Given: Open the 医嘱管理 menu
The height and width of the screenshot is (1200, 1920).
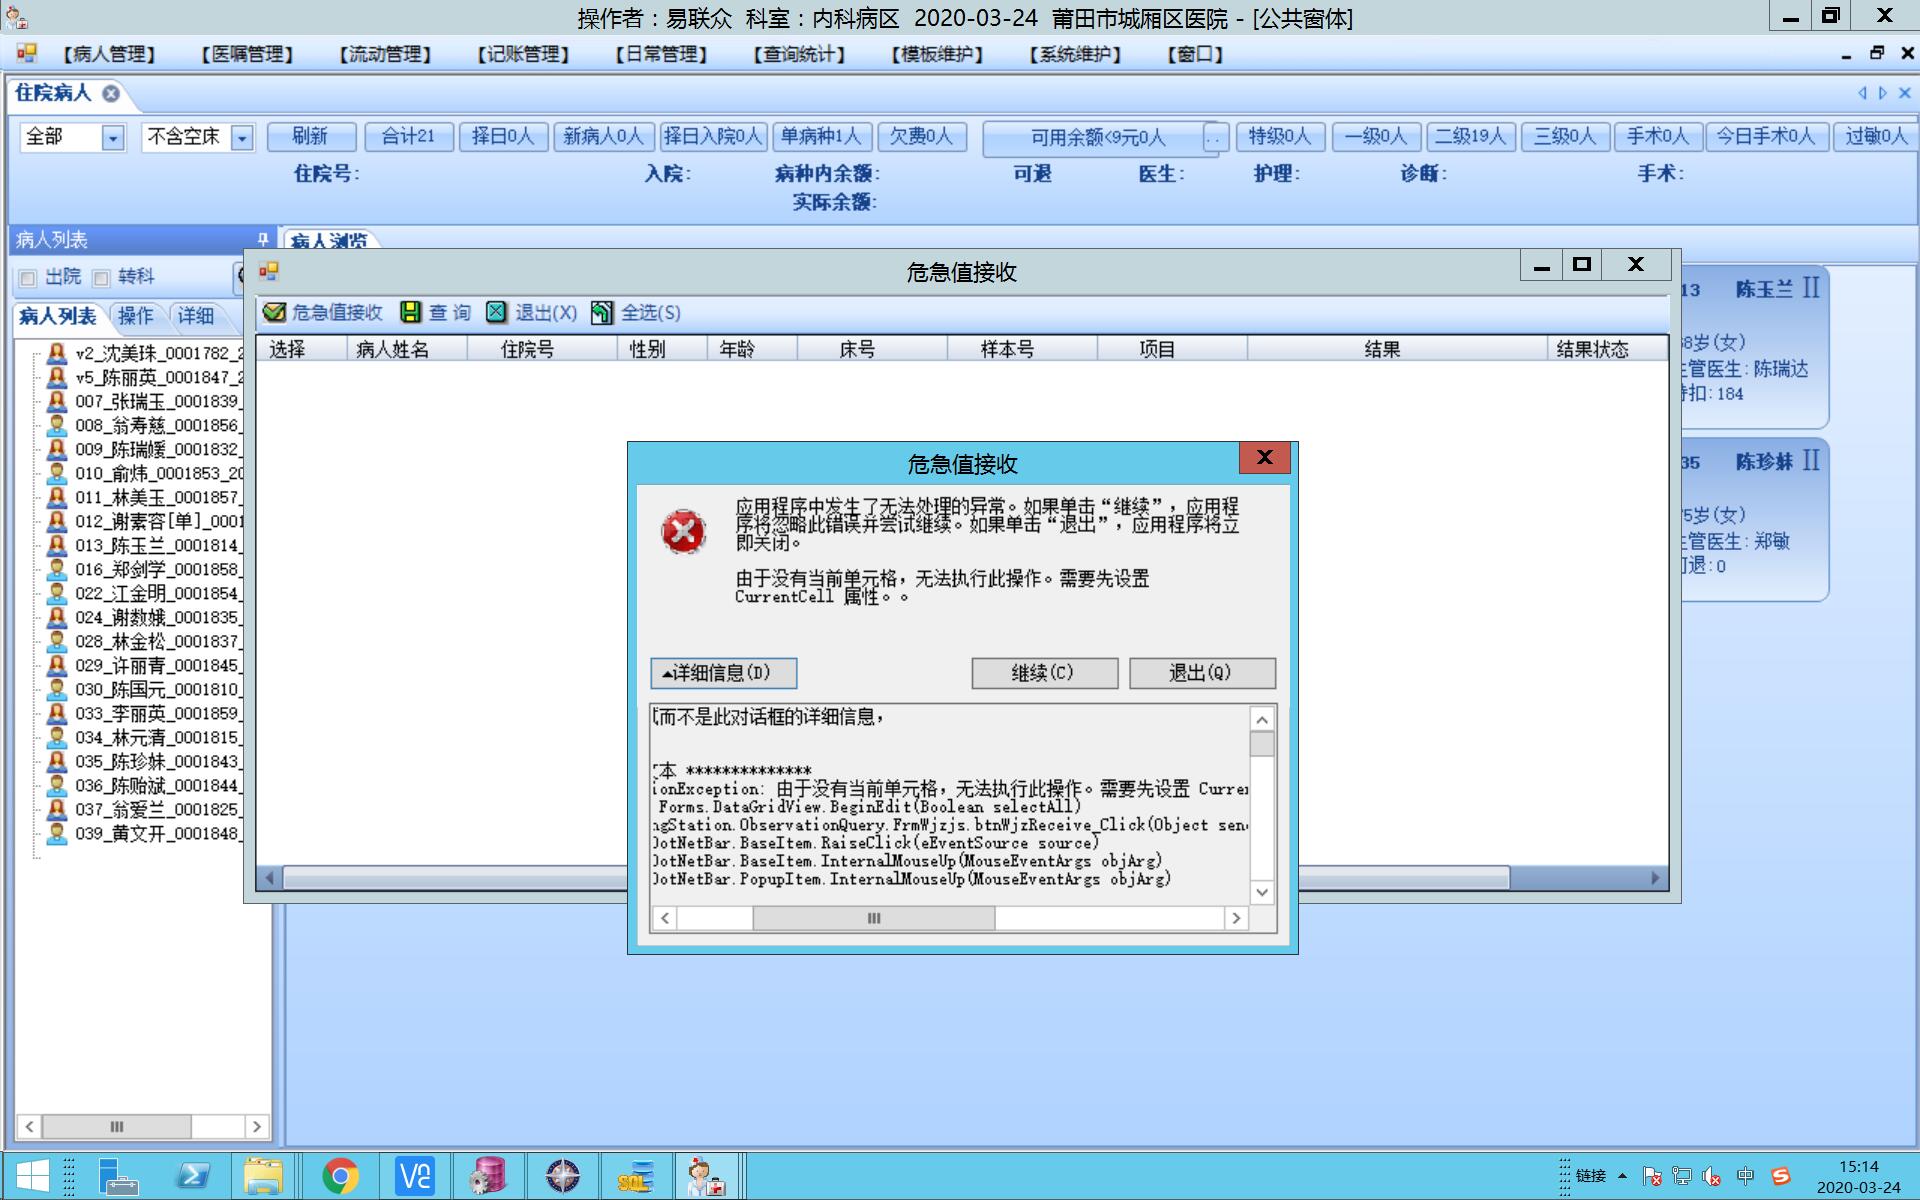Looking at the screenshot, I should click(x=246, y=54).
